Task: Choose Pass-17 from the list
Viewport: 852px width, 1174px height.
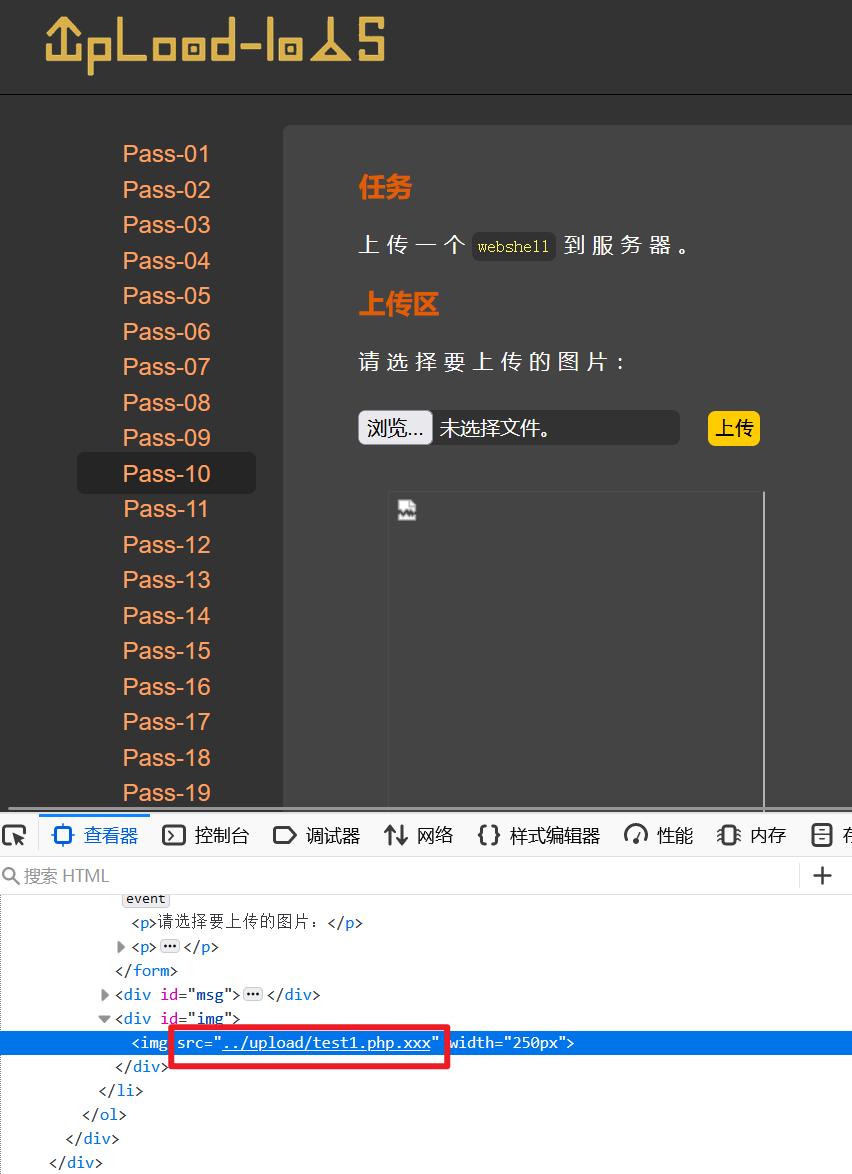Action: click(x=166, y=722)
